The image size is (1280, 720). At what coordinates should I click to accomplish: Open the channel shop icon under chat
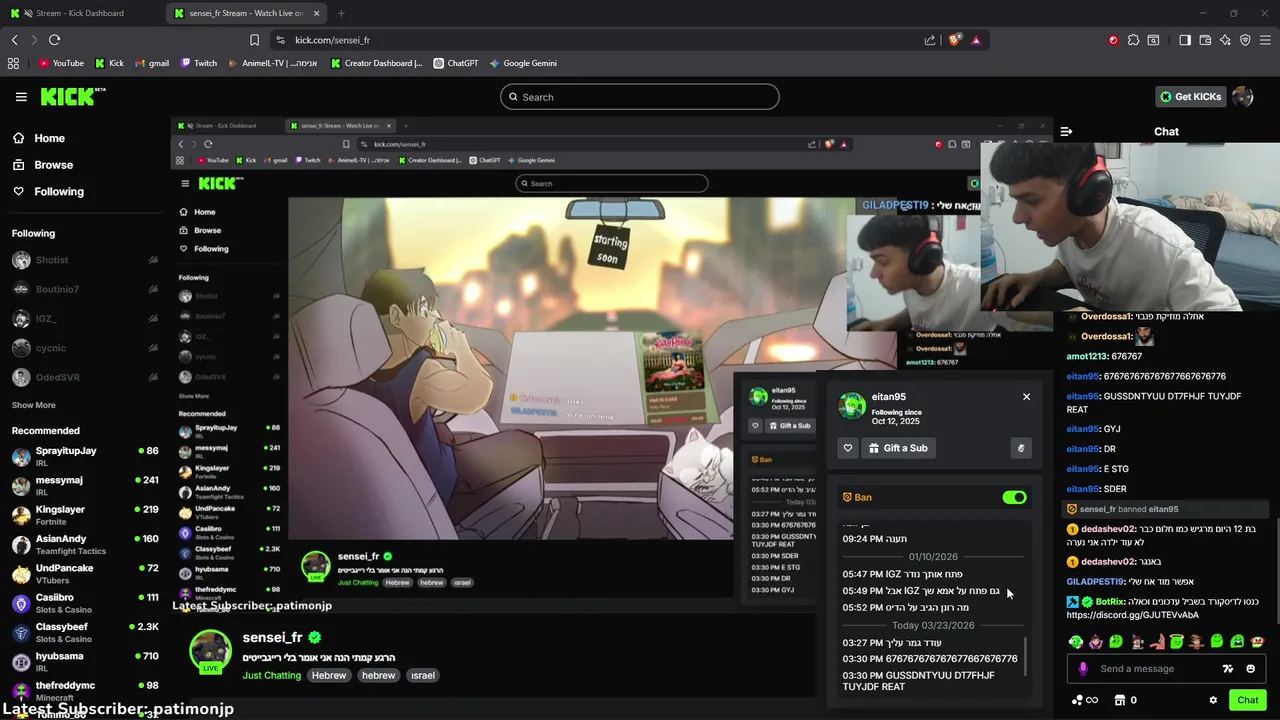coord(1120,700)
